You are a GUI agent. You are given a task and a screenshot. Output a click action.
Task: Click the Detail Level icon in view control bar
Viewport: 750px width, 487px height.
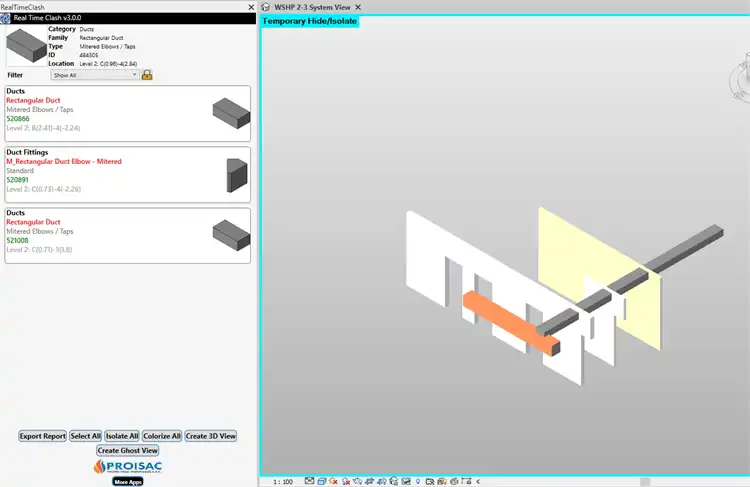(x=309, y=481)
